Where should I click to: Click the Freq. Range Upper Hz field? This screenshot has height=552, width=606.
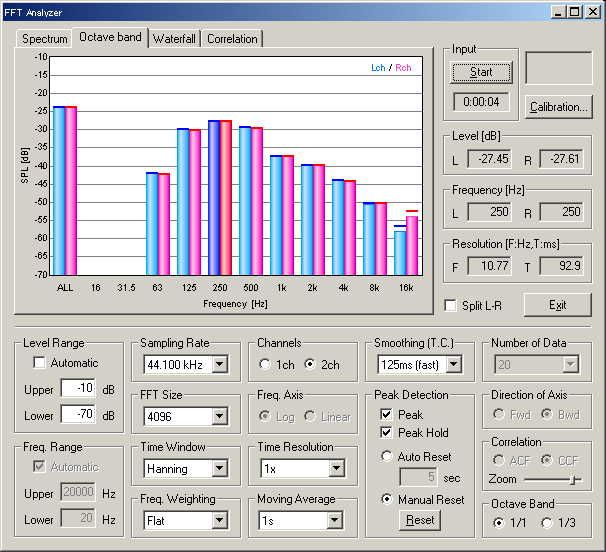[78, 492]
